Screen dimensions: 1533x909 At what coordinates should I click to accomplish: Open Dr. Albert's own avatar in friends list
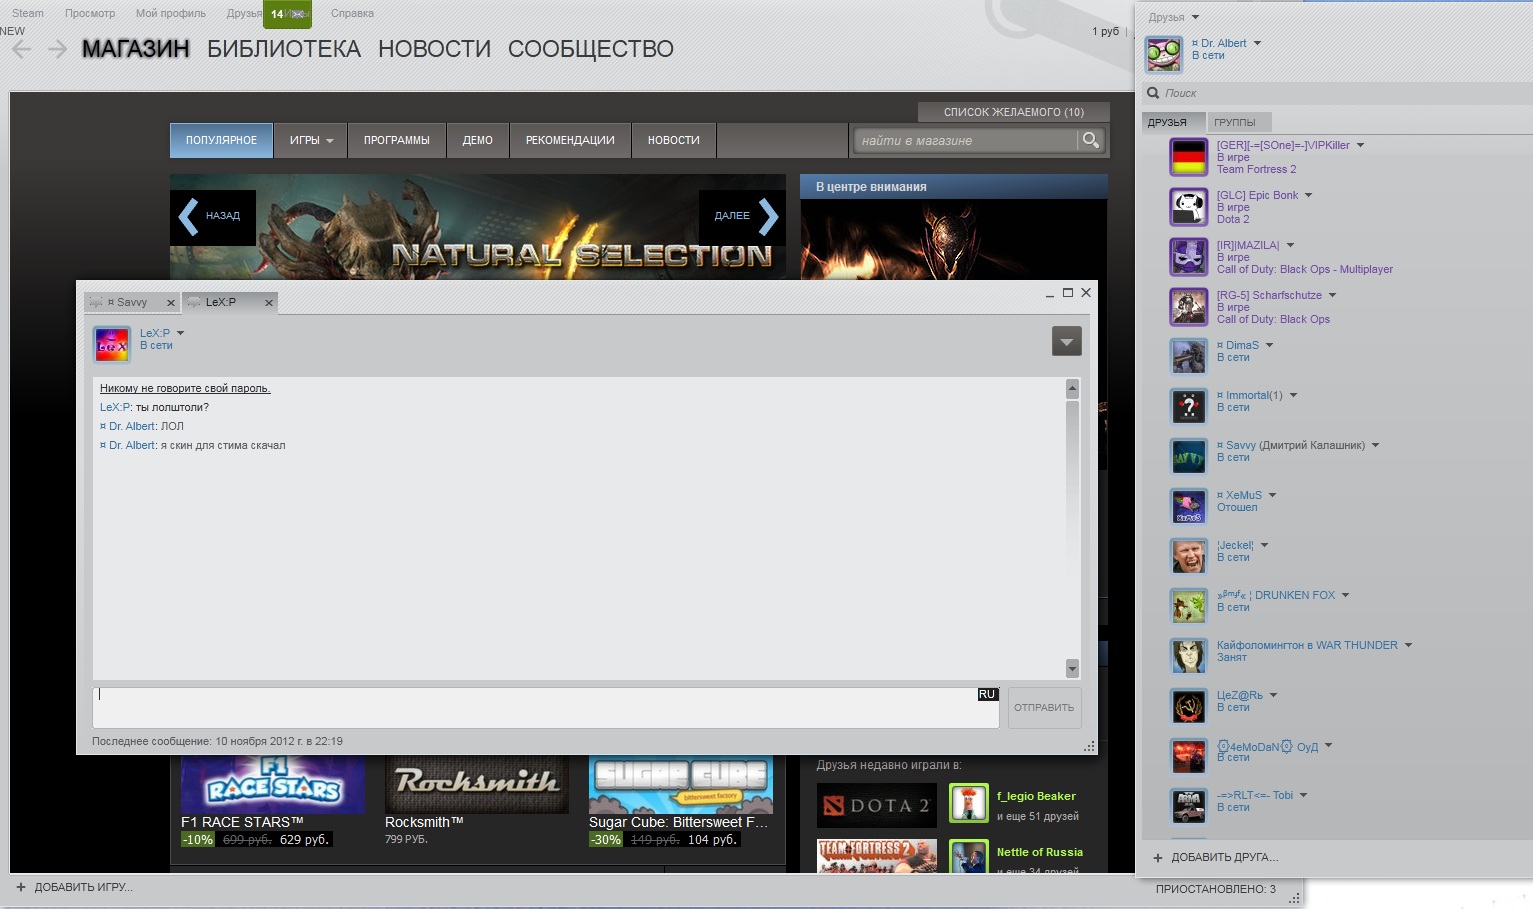(1164, 54)
